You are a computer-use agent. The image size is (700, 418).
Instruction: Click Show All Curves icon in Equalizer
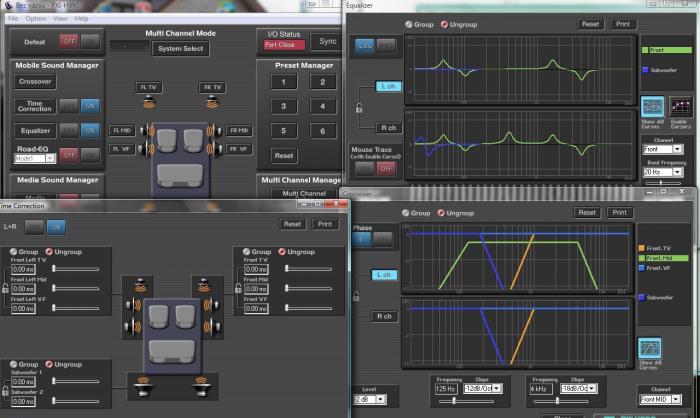653,109
